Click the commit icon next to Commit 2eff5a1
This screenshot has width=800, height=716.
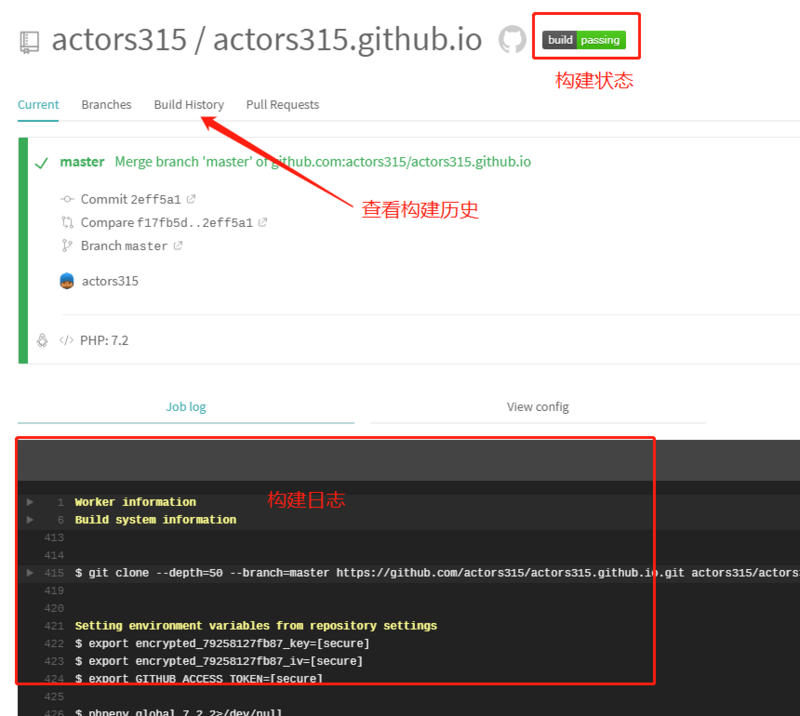pyautogui.click(x=67, y=199)
